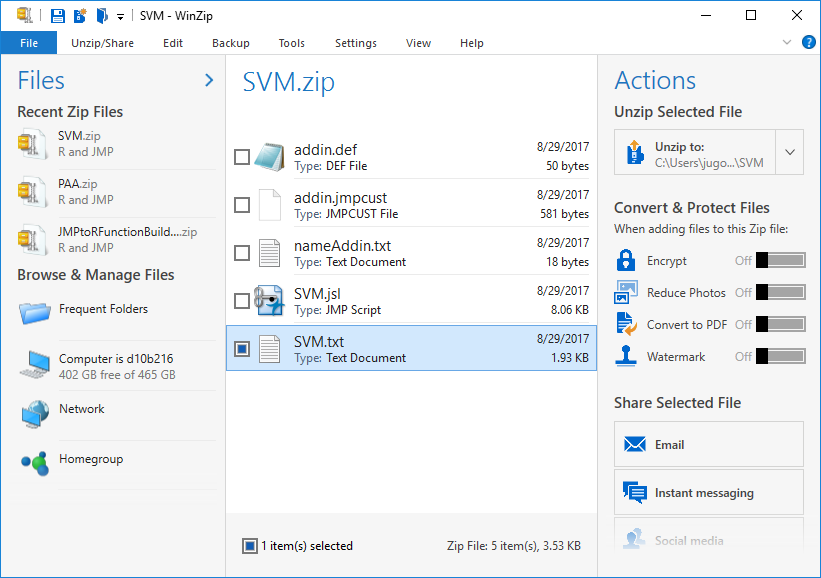Click the addin.def file icon
The width and height of the screenshot is (821, 578).
[x=268, y=156]
